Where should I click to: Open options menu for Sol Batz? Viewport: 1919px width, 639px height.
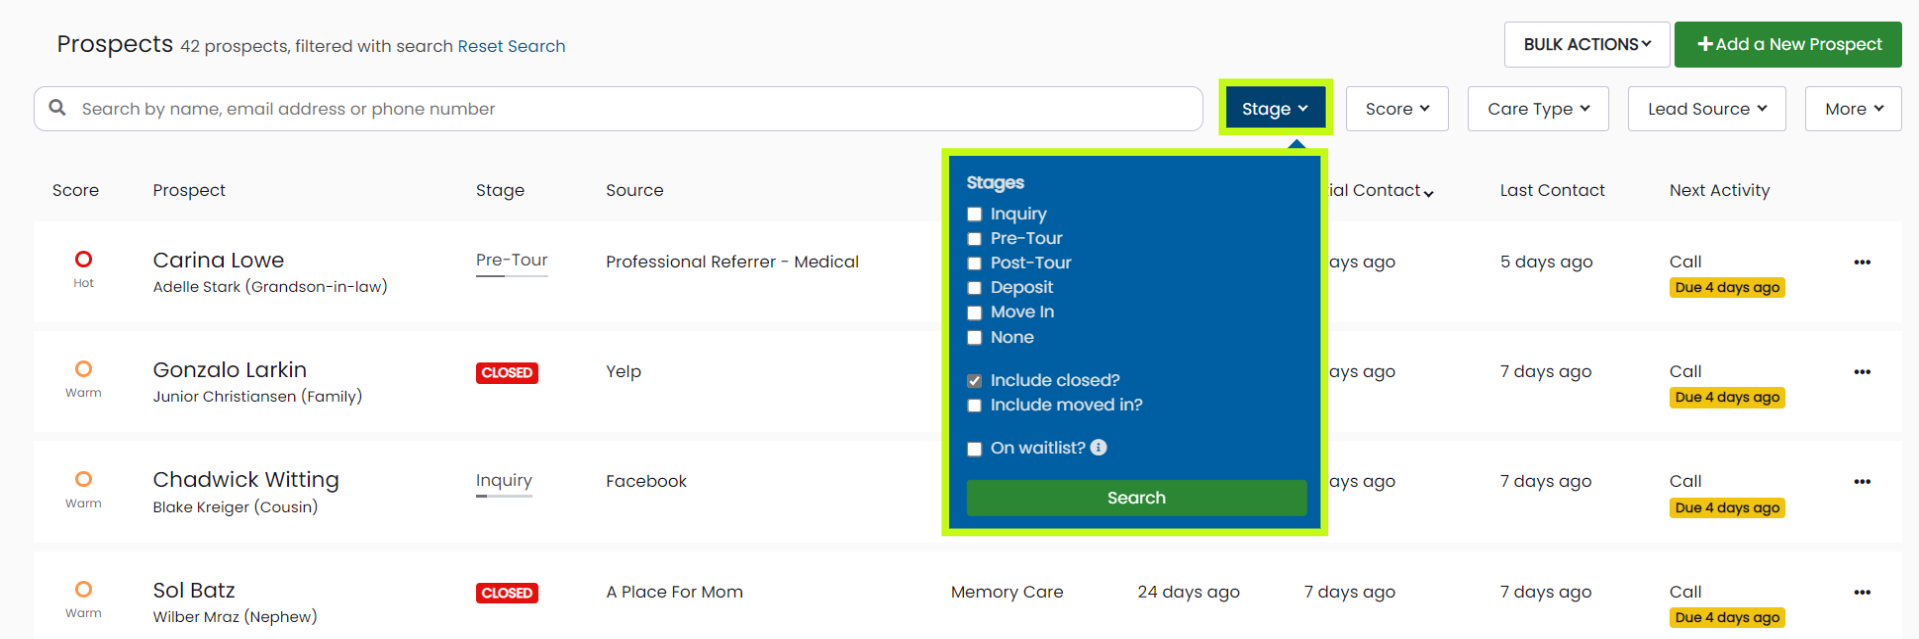(x=1861, y=592)
